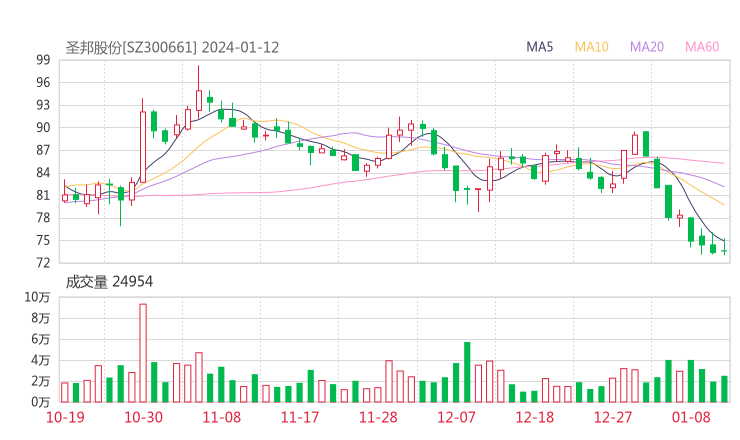740x440 pixels.
Task: Click the 81 price axis label
Action: click(x=43, y=195)
